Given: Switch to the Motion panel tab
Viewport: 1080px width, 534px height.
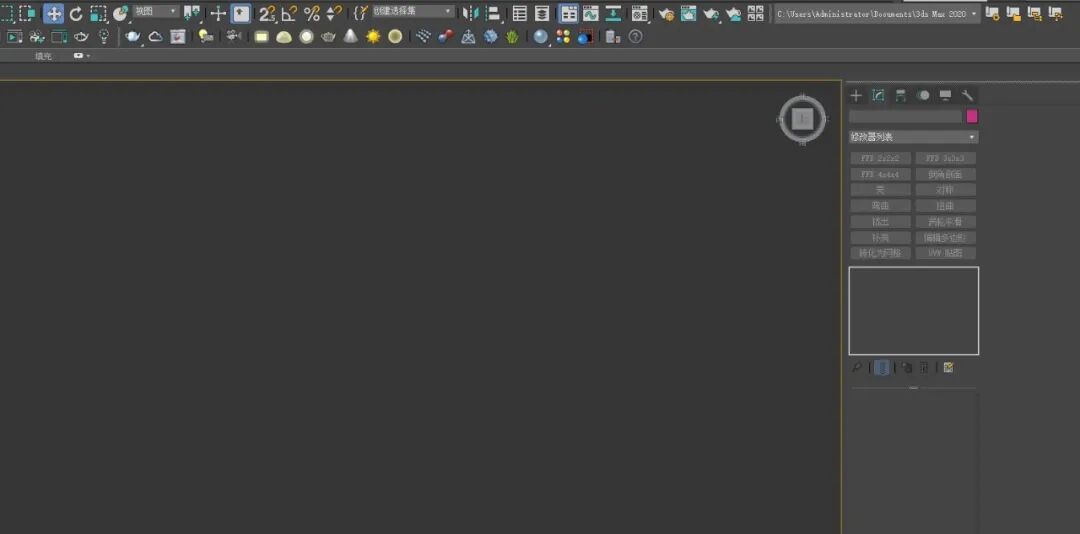Looking at the screenshot, I should click(x=923, y=96).
